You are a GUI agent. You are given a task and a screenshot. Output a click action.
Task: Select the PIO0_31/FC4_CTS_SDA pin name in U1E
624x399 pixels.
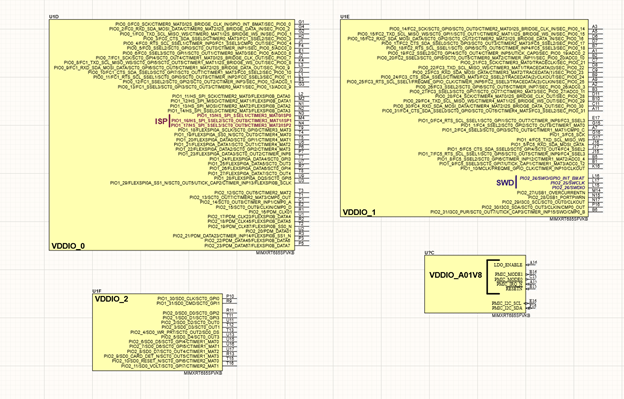tap(484, 111)
